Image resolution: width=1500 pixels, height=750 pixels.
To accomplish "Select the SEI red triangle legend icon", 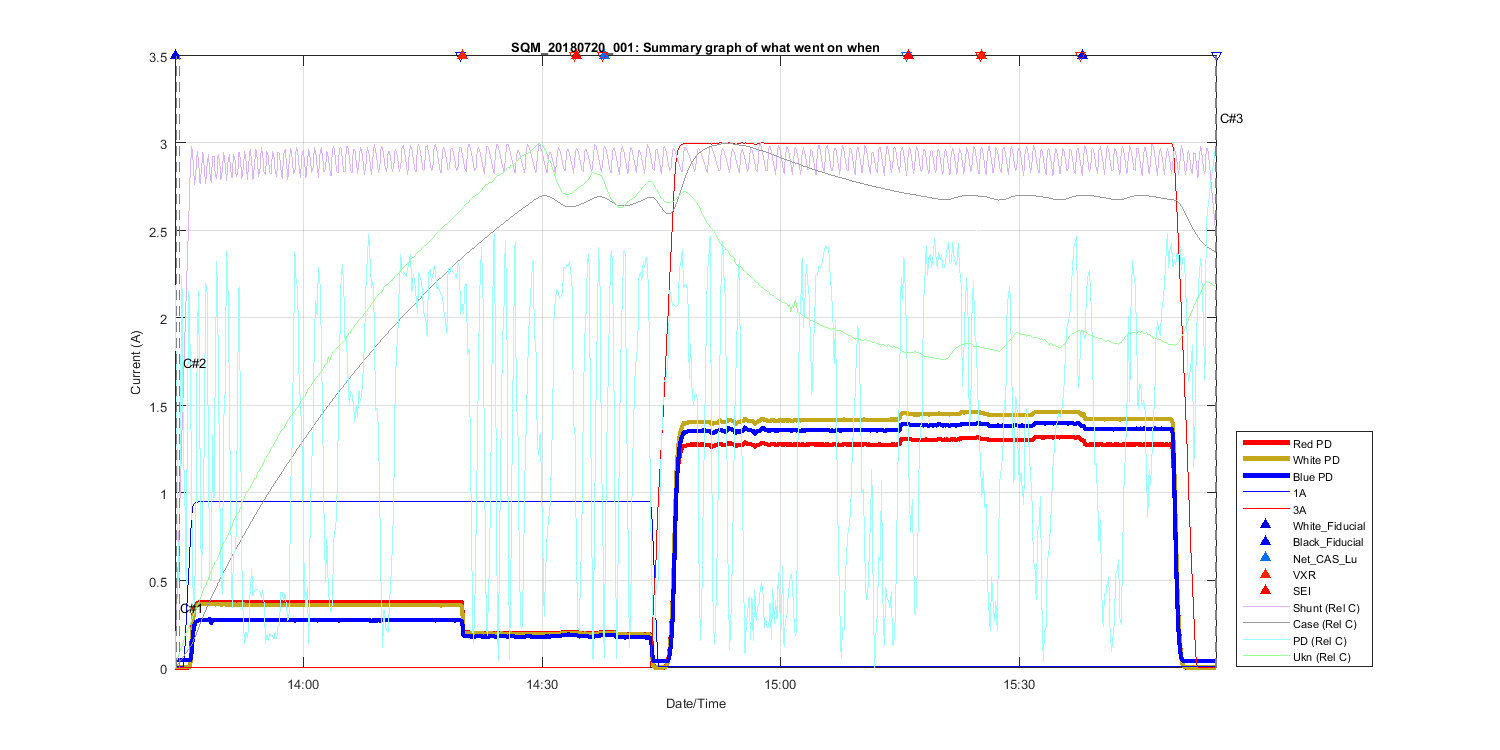I will 1265,591.
